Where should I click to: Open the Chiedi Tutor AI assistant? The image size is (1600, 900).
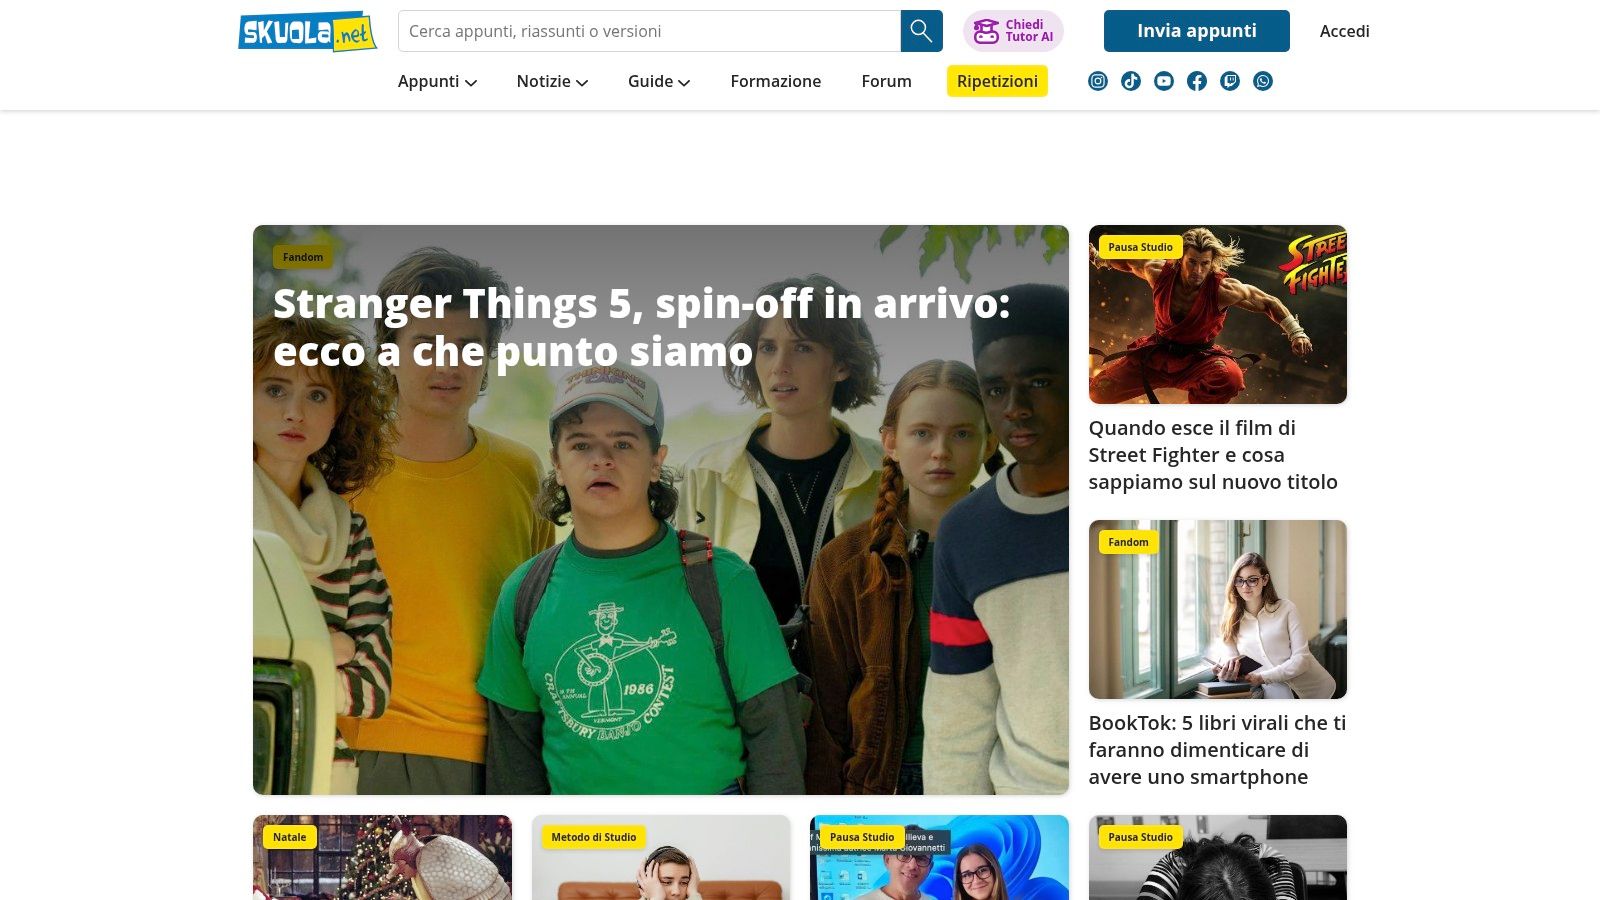[1013, 31]
